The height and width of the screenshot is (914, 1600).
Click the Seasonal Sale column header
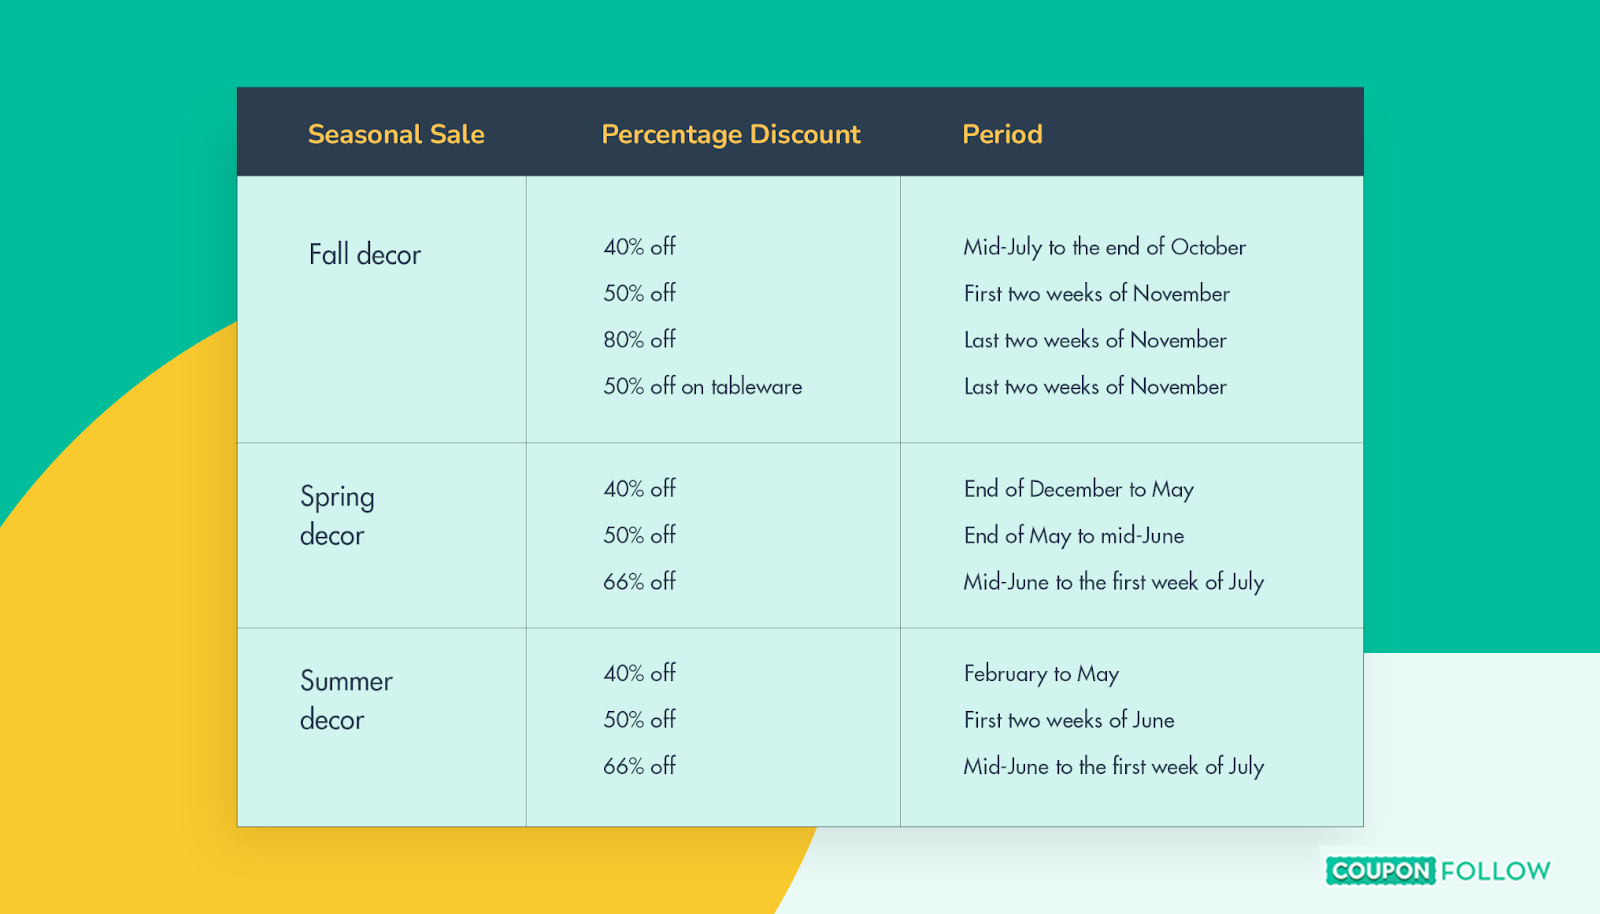pyautogui.click(x=396, y=134)
